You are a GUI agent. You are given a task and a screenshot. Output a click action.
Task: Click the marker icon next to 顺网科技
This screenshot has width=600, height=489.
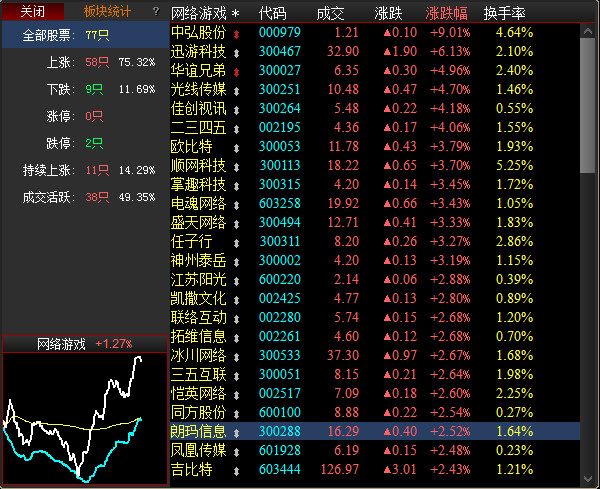[236, 166]
